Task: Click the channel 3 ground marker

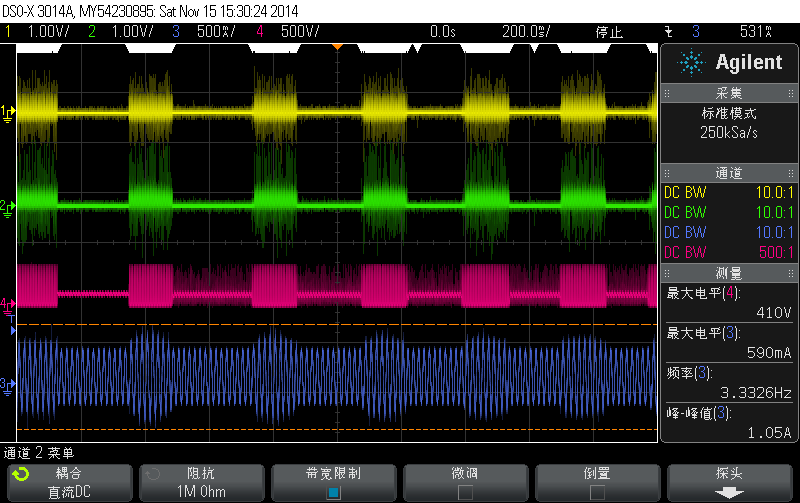Action: 8,386
